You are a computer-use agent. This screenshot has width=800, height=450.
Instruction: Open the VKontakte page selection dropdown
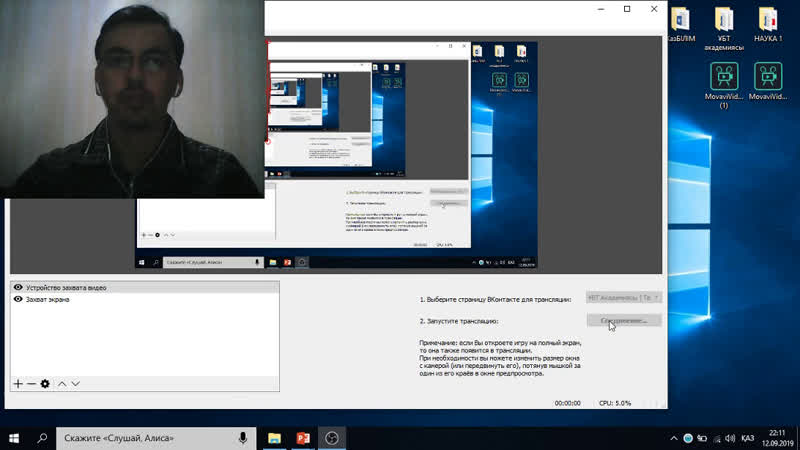623,298
